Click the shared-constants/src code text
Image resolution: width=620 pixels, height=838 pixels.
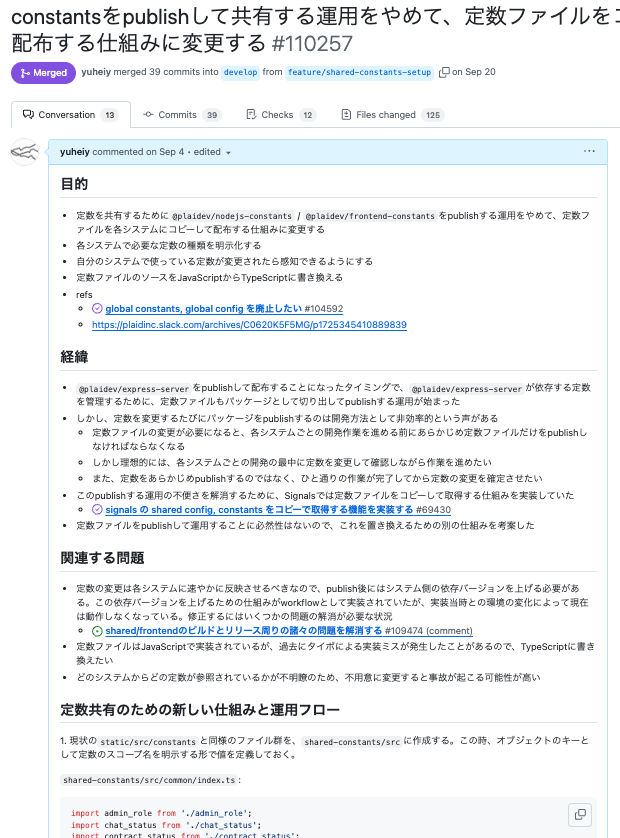click(x=352, y=742)
